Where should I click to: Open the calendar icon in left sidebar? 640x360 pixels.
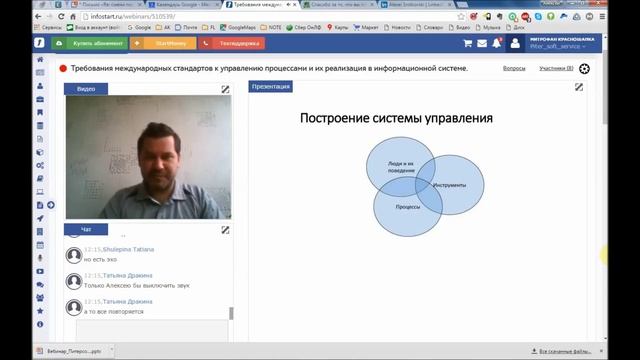[x=40, y=245]
